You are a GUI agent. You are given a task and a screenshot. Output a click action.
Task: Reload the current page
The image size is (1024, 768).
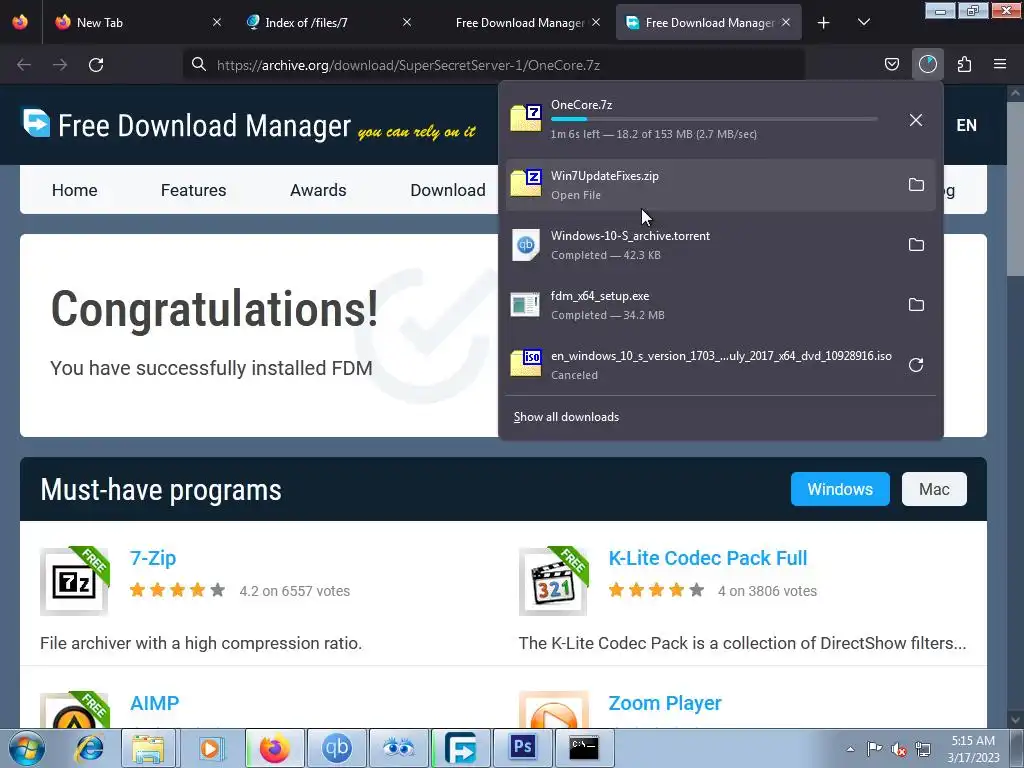96,65
